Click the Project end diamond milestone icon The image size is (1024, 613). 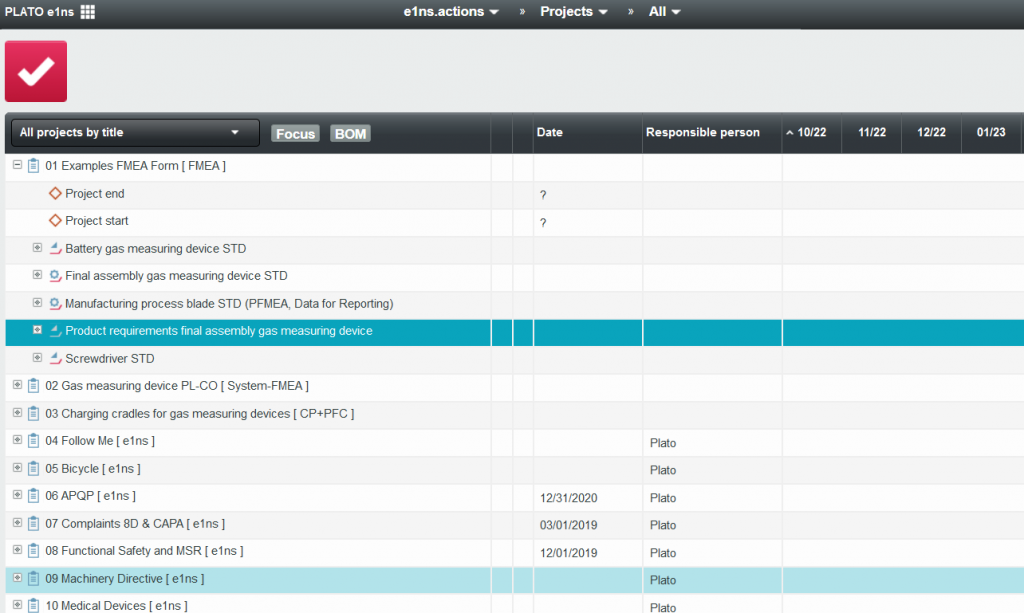(56, 194)
